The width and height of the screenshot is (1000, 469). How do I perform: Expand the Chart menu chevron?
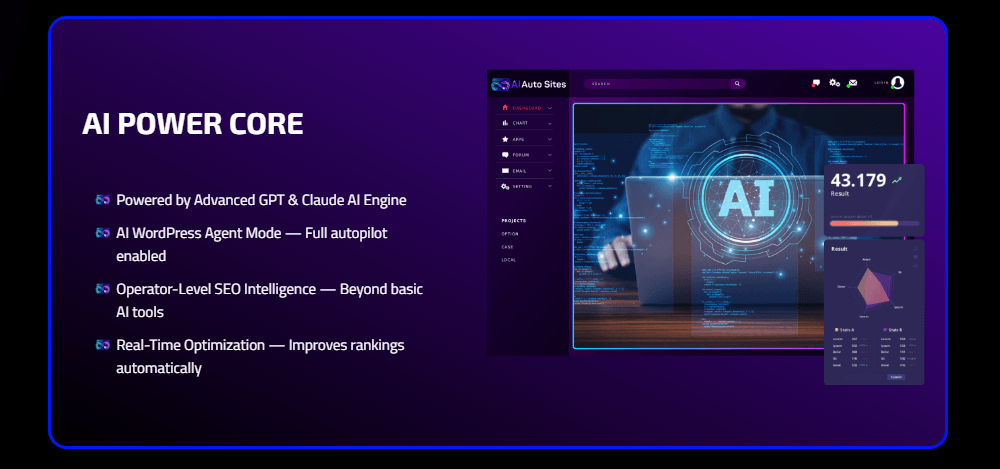(549, 124)
